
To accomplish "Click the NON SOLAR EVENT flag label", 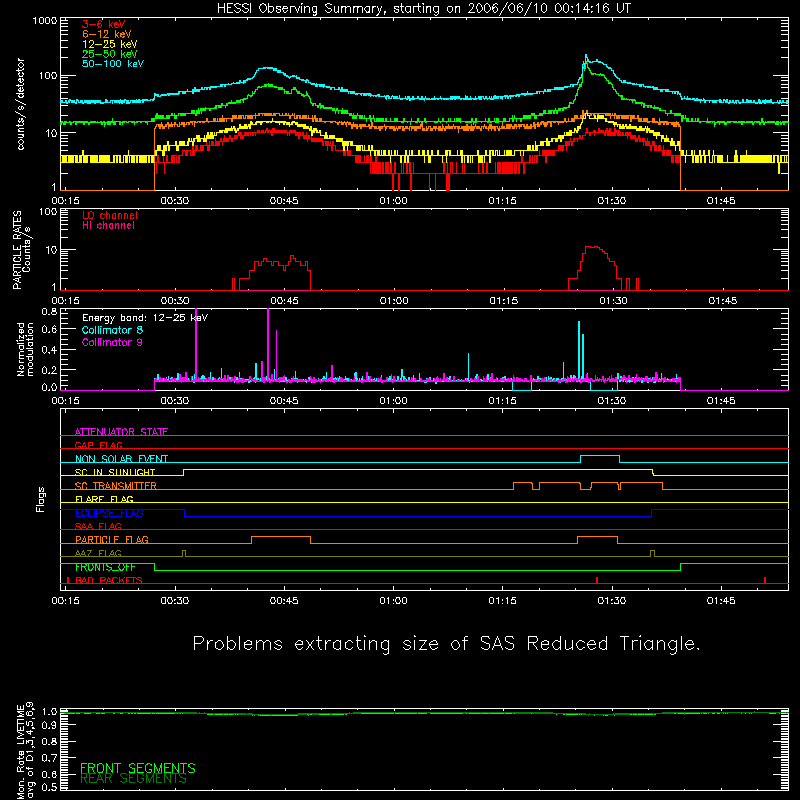I will pyautogui.click(x=121, y=459).
